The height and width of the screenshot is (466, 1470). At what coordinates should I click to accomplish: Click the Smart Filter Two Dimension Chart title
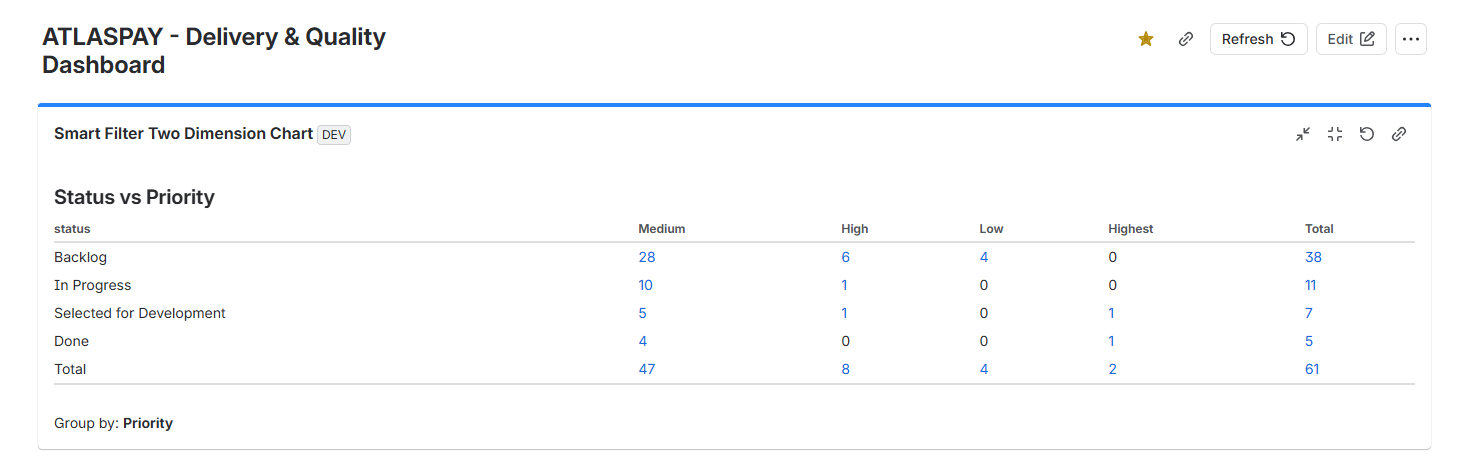click(183, 134)
